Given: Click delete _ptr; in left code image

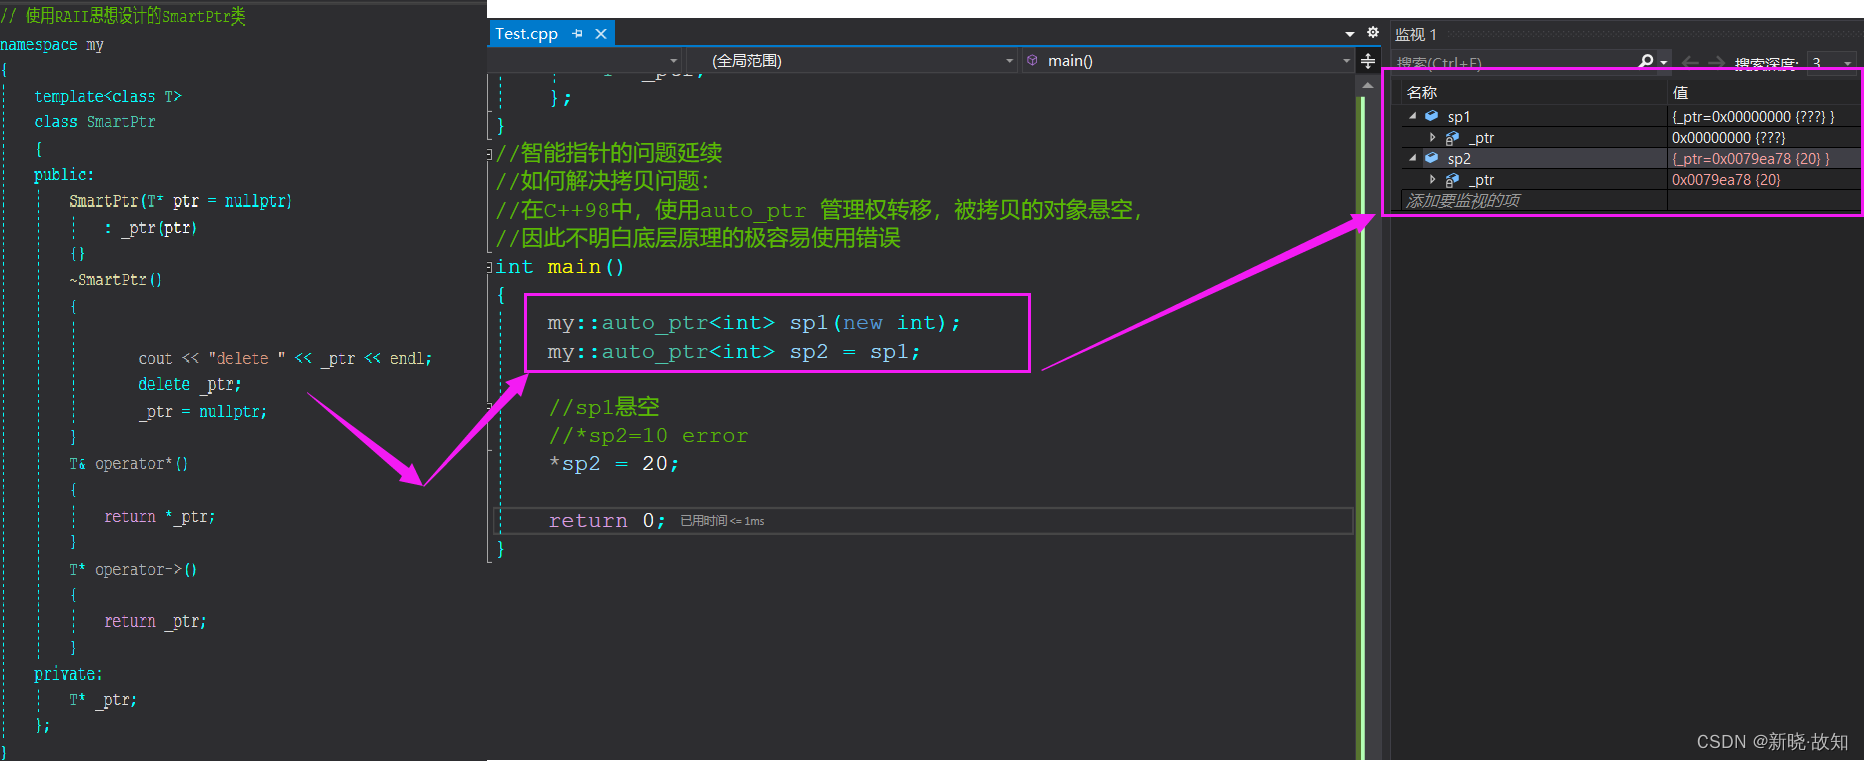Looking at the screenshot, I should click(x=189, y=384).
